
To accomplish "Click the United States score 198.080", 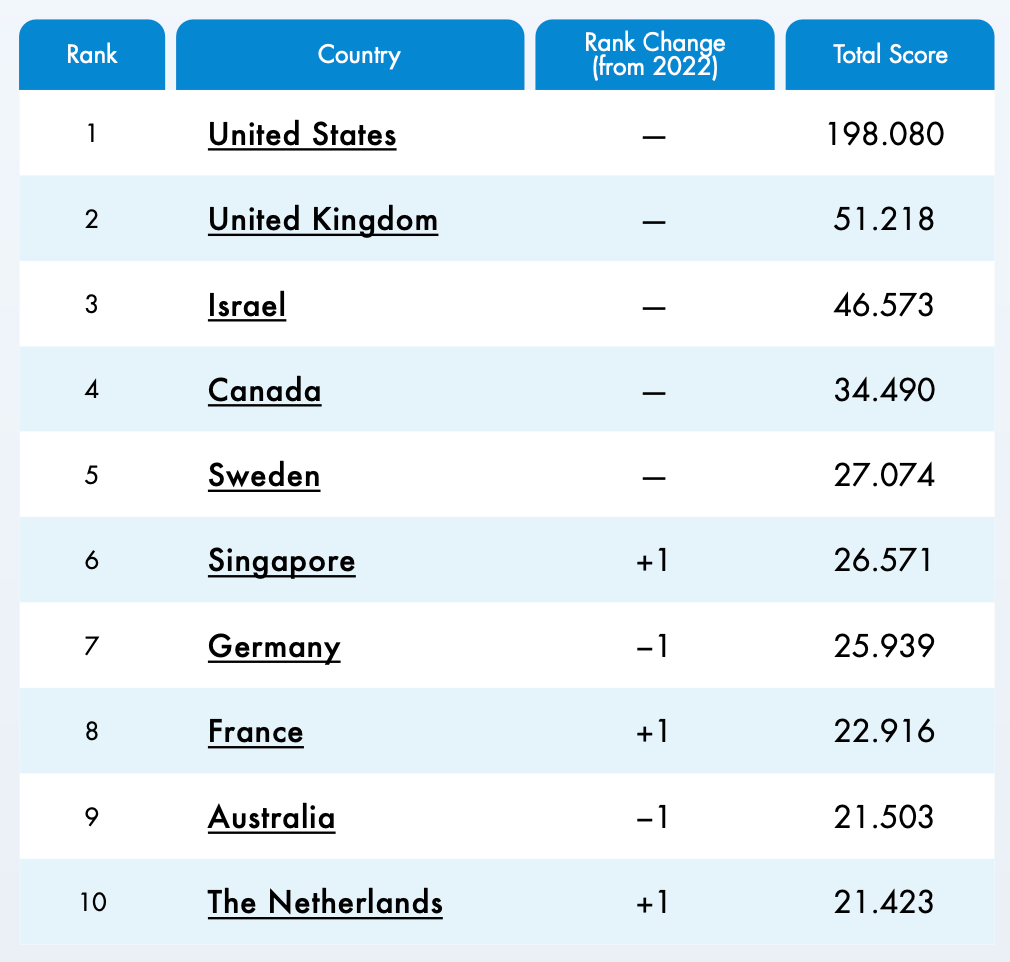I will point(885,134).
